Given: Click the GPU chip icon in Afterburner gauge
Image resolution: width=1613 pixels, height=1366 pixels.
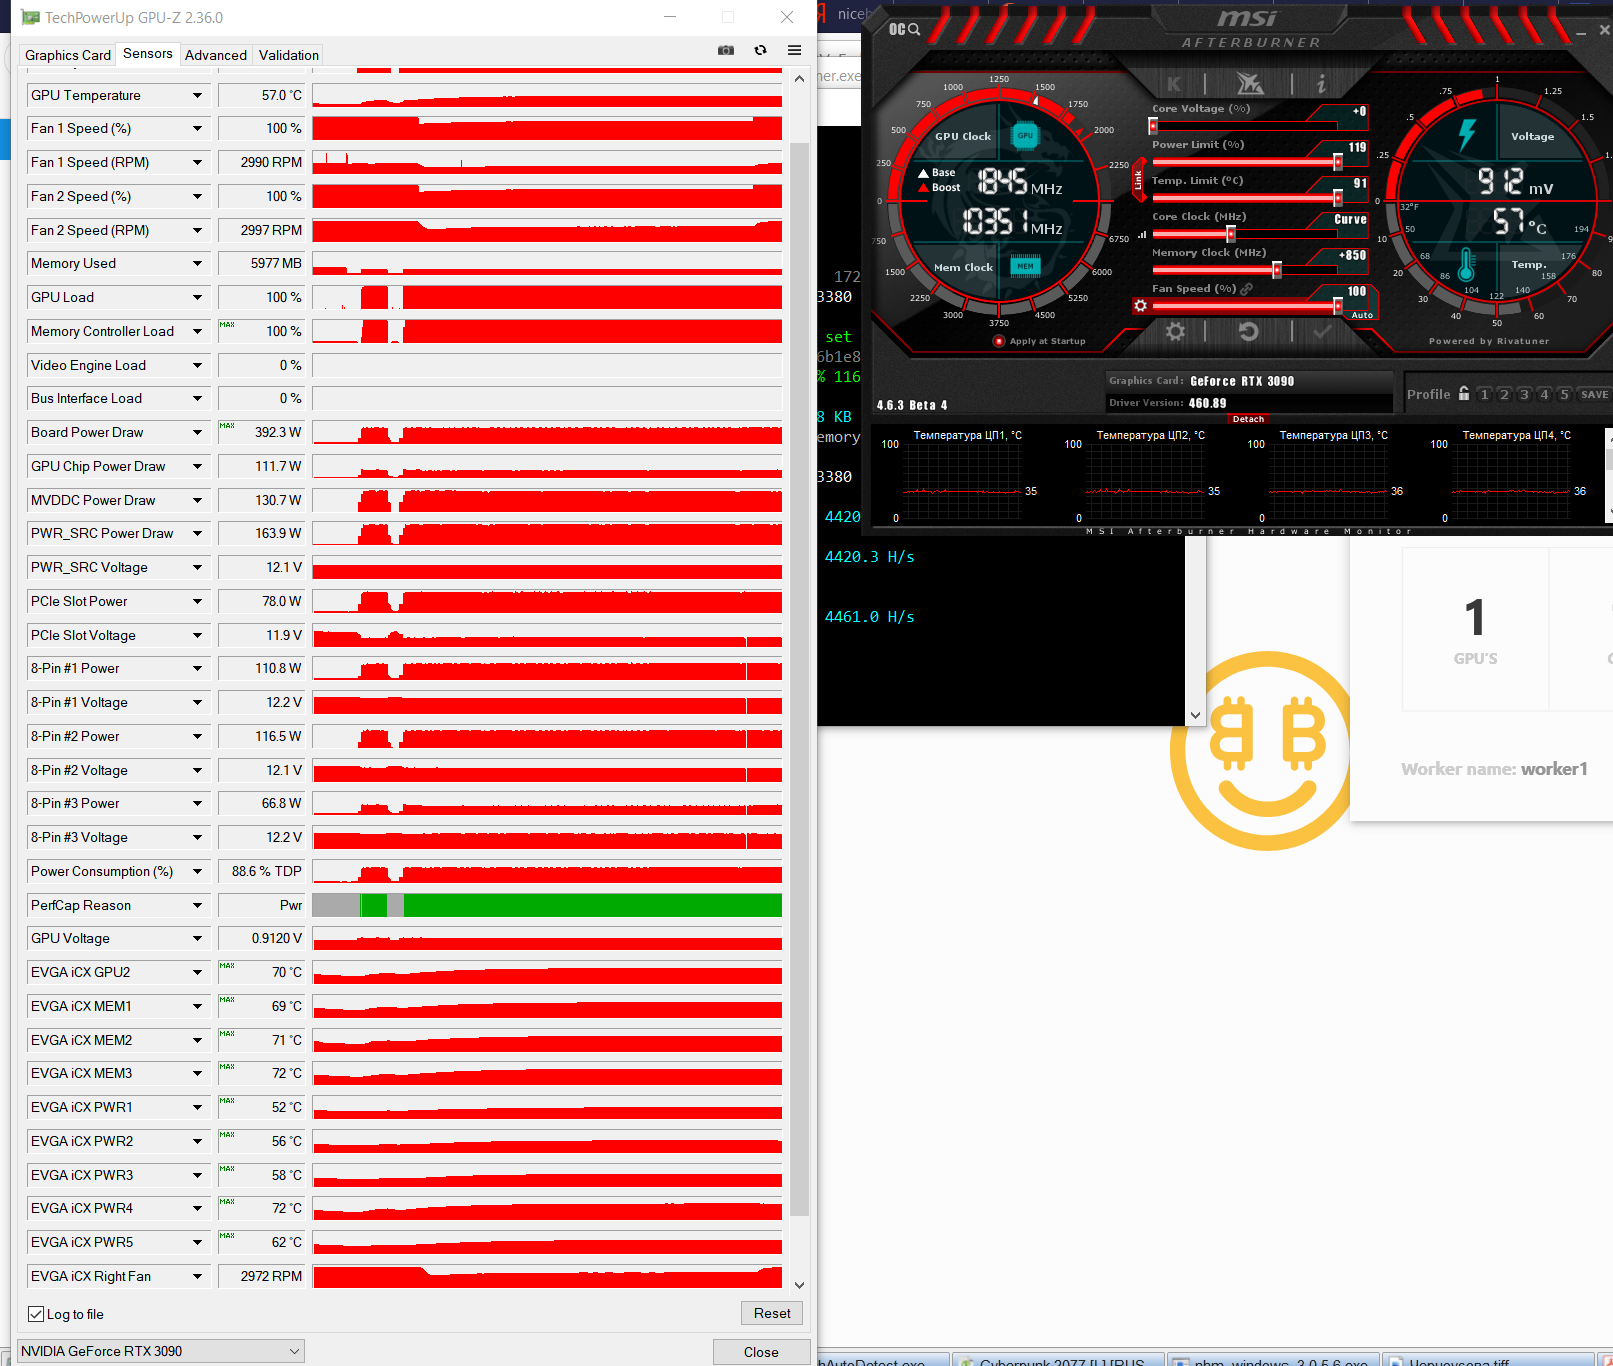Looking at the screenshot, I should pos(1025,135).
